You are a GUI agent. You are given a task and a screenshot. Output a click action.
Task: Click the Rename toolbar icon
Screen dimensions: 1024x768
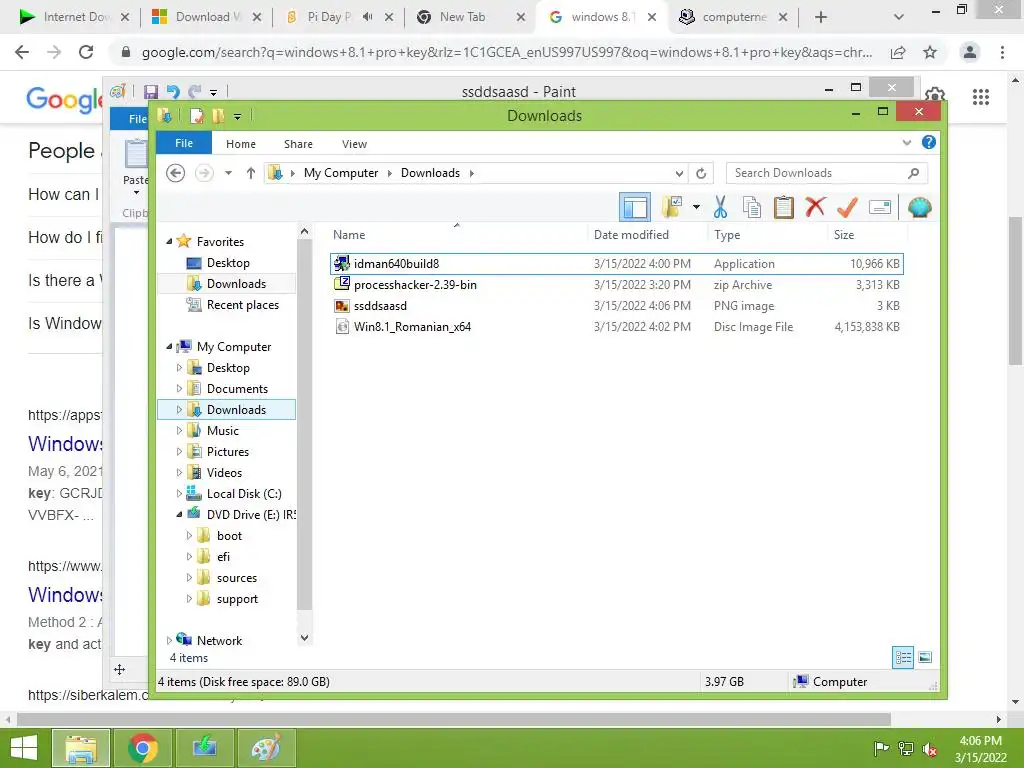880,208
